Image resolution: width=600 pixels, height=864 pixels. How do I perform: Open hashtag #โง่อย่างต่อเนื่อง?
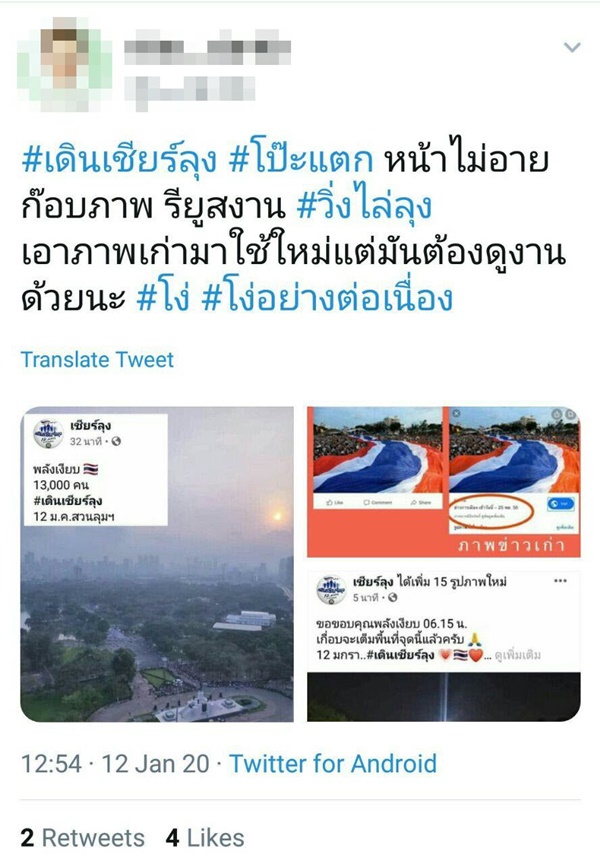327,299
